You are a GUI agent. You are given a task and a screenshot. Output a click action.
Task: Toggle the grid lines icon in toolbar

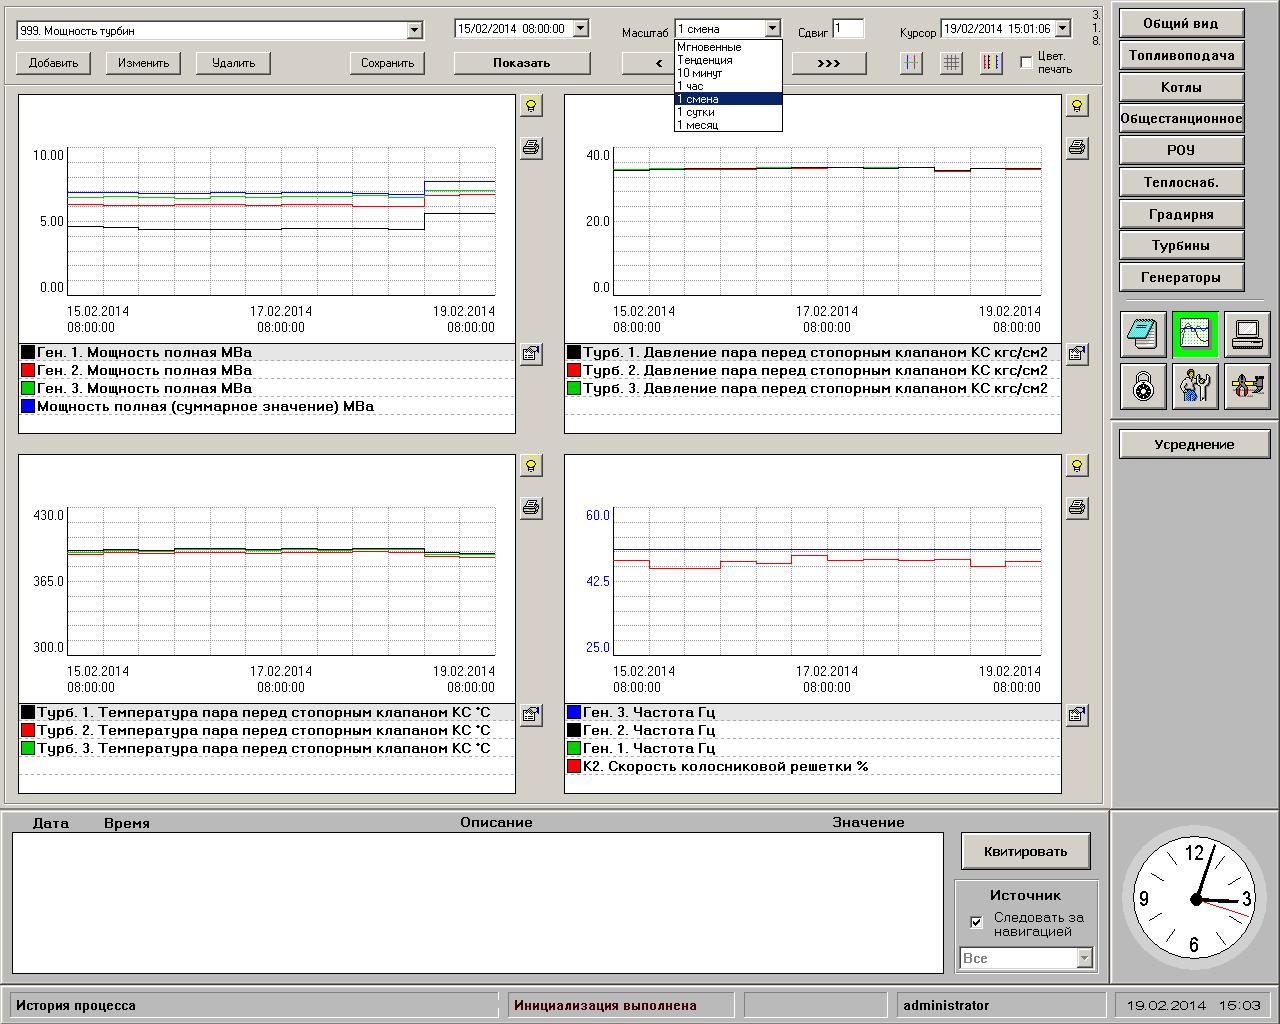(x=951, y=63)
